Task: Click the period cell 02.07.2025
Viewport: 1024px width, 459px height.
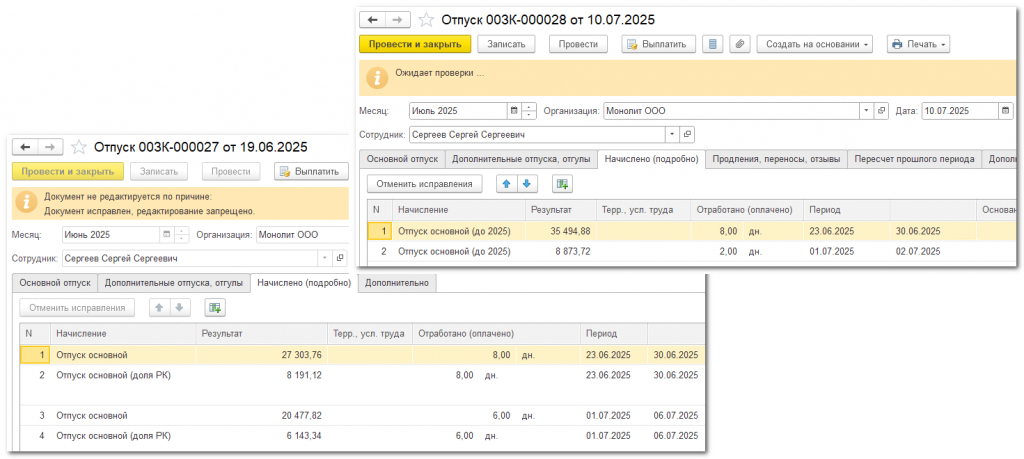Action: (933, 251)
